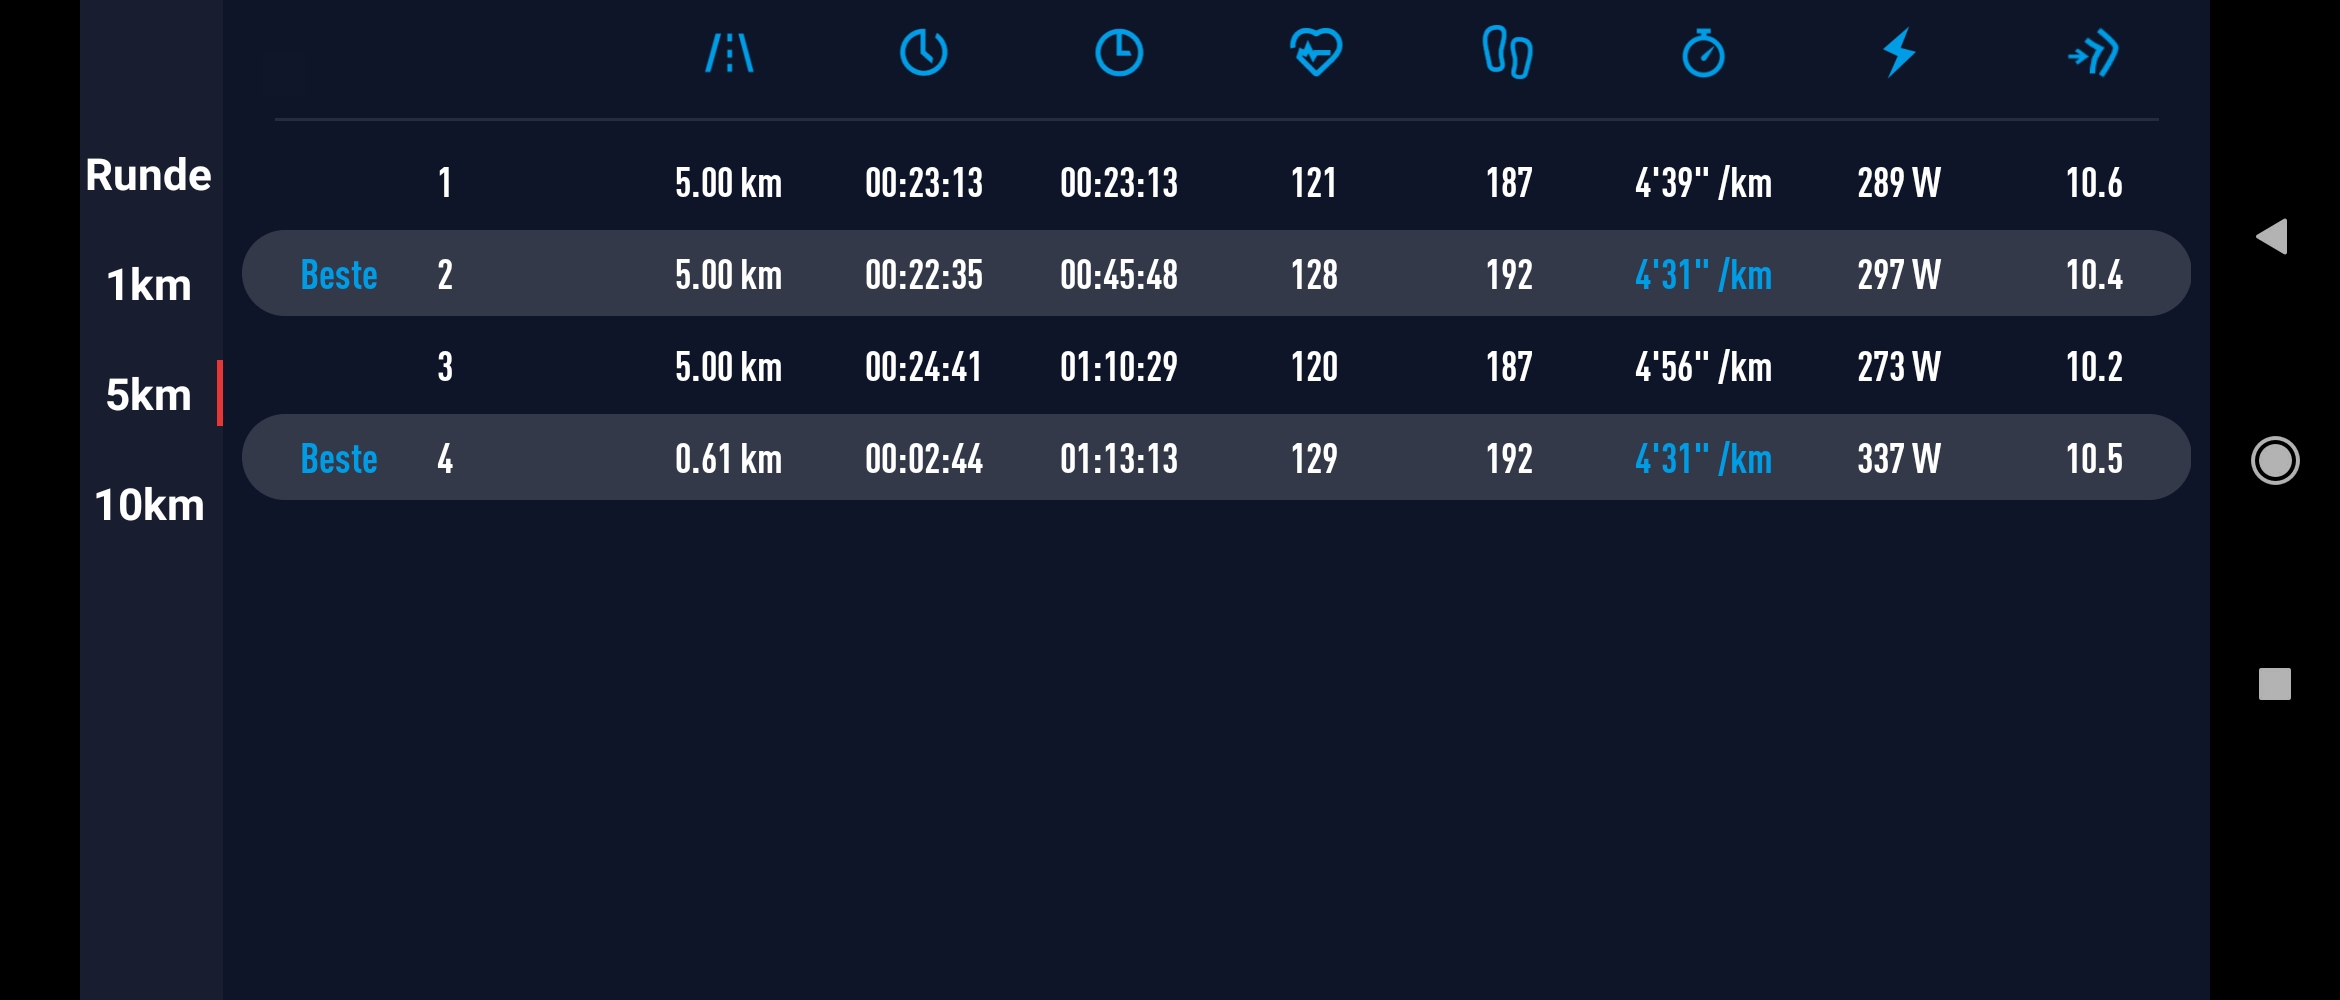Switch to the 1km split tab
2340x1000 pixels.
pyautogui.click(x=149, y=285)
